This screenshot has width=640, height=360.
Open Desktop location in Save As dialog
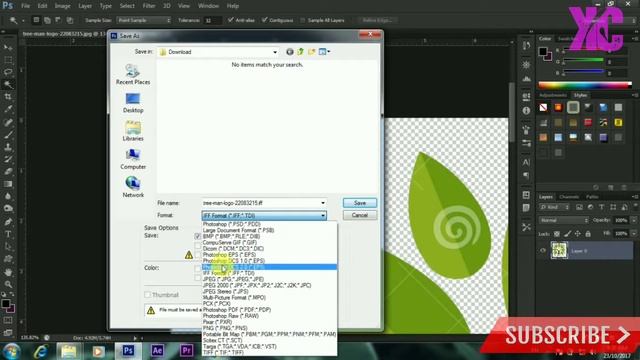(133, 103)
